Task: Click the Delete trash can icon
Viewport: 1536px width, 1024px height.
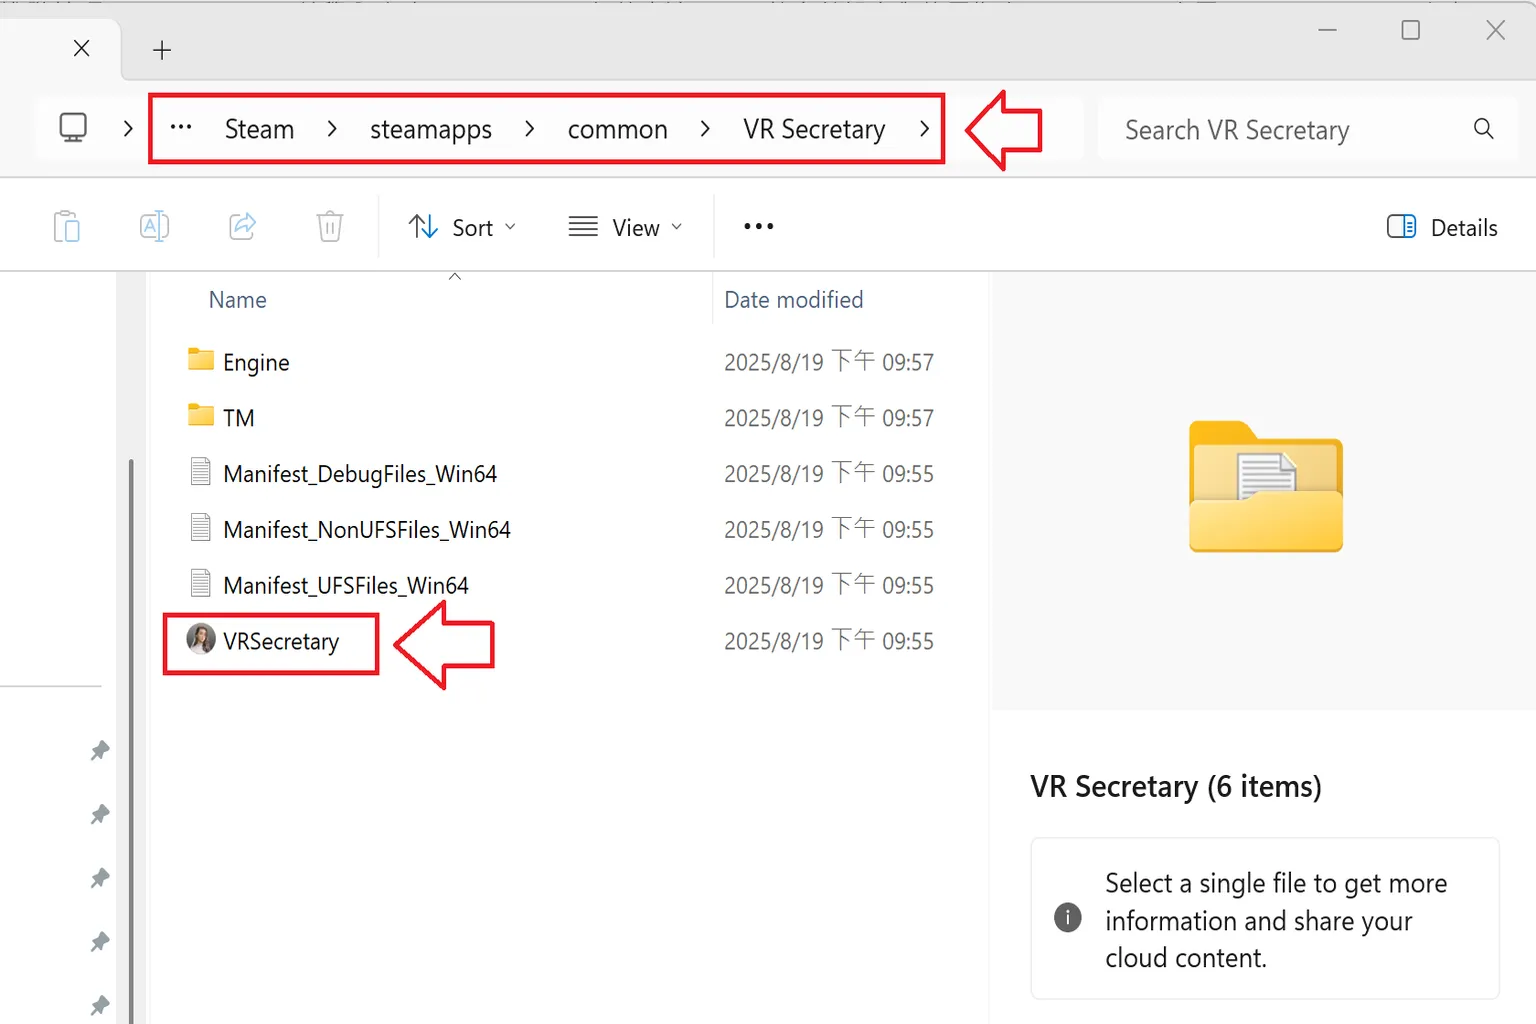Action: 330,227
